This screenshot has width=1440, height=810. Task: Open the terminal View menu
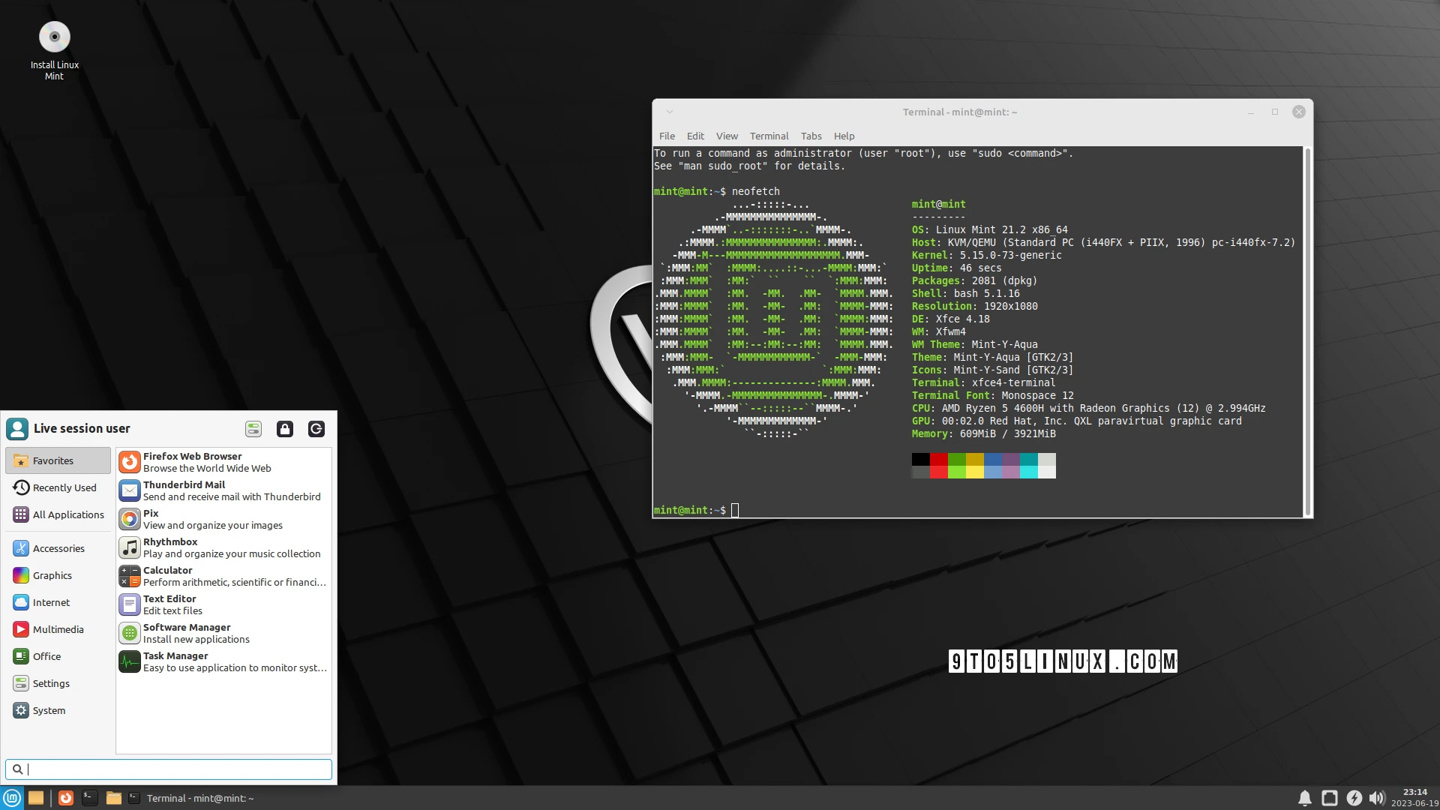pos(727,136)
